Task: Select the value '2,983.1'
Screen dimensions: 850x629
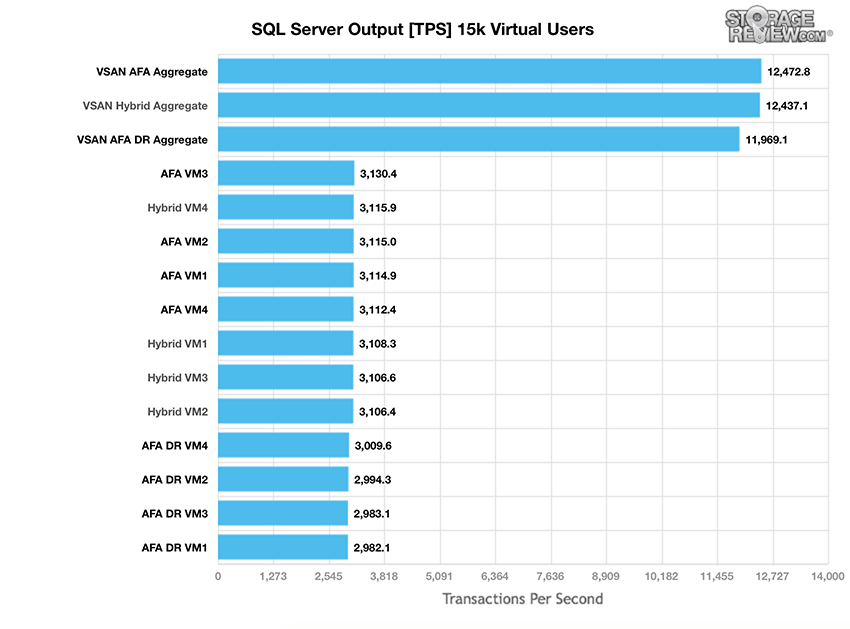Action: (372, 514)
